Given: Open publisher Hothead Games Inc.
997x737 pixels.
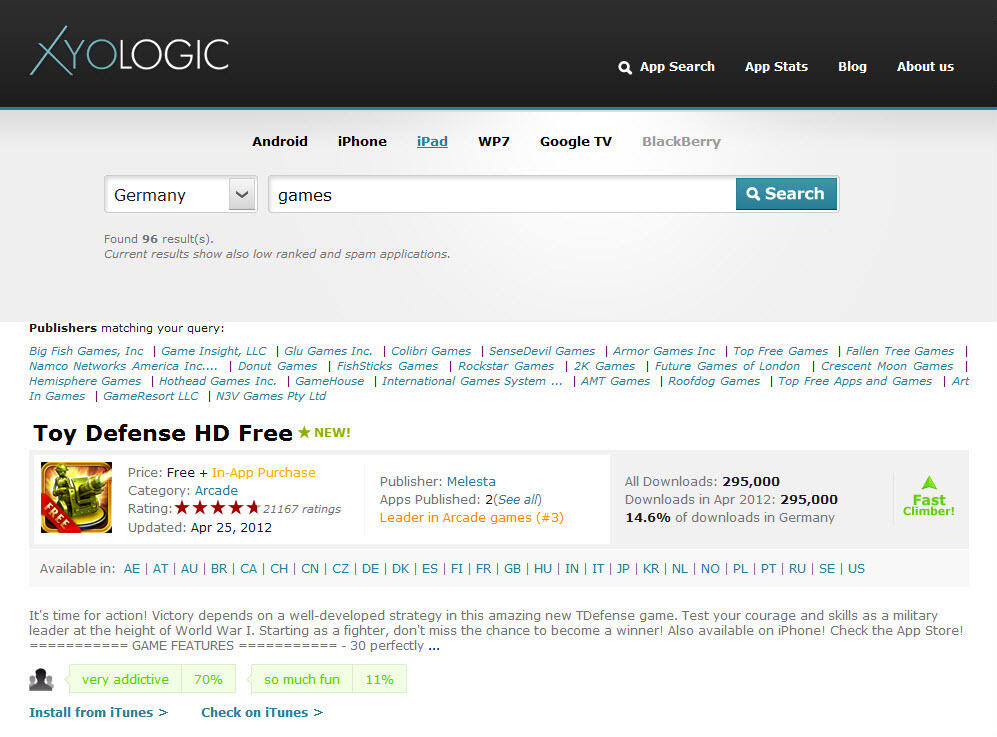Looking at the screenshot, I should coord(218,382).
